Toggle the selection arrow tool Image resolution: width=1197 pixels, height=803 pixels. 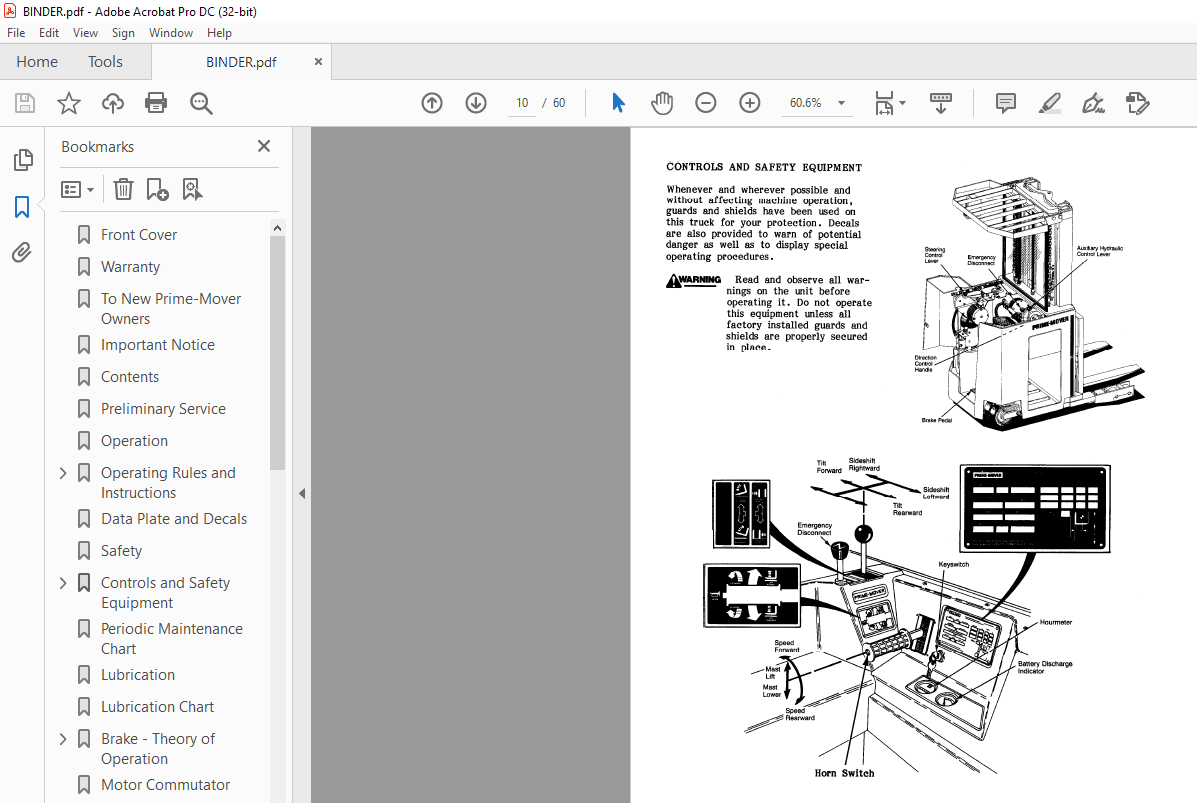coord(618,102)
